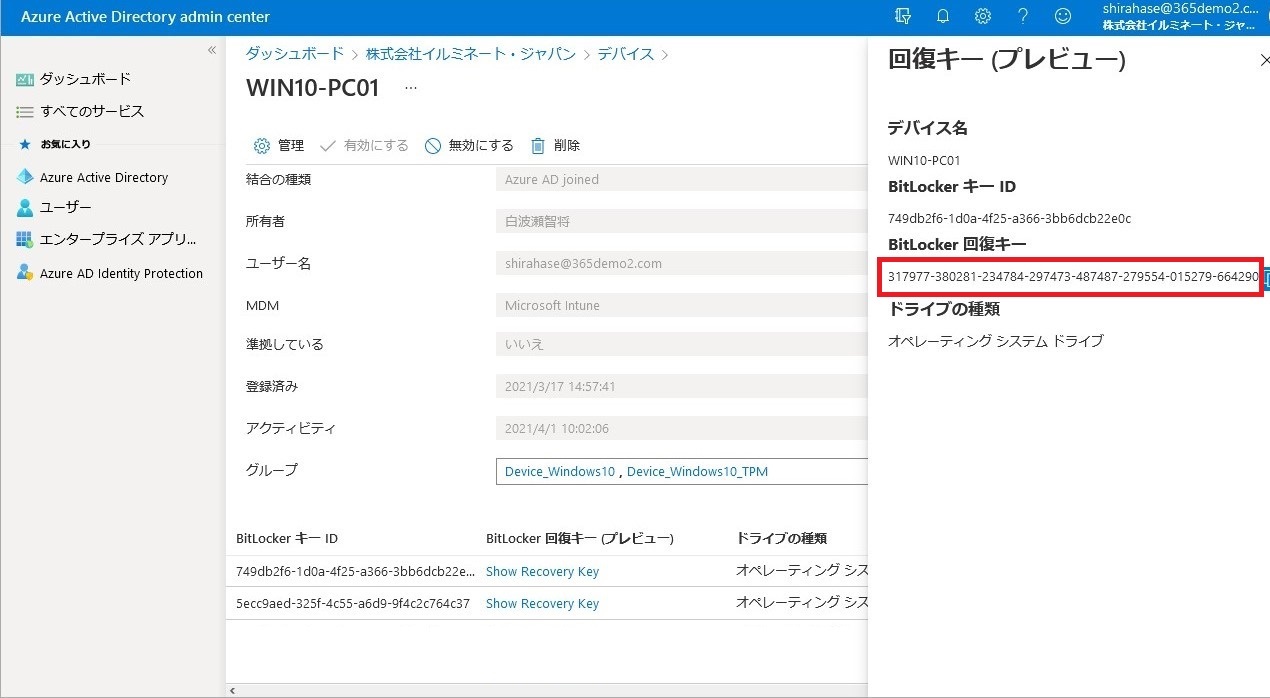Image resolution: width=1270 pixels, height=698 pixels.
Task: Open the Device_Windows10 group link
Action: tap(560, 472)
